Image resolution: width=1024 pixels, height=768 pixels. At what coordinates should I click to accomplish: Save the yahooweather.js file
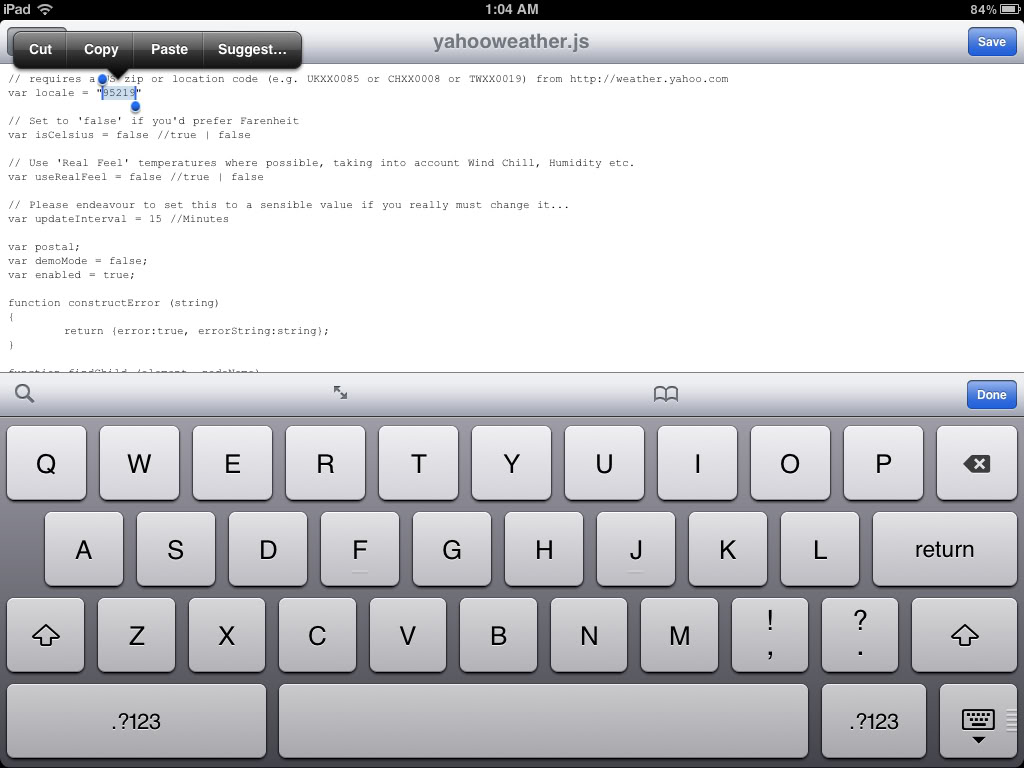click(x=991, y=42)
